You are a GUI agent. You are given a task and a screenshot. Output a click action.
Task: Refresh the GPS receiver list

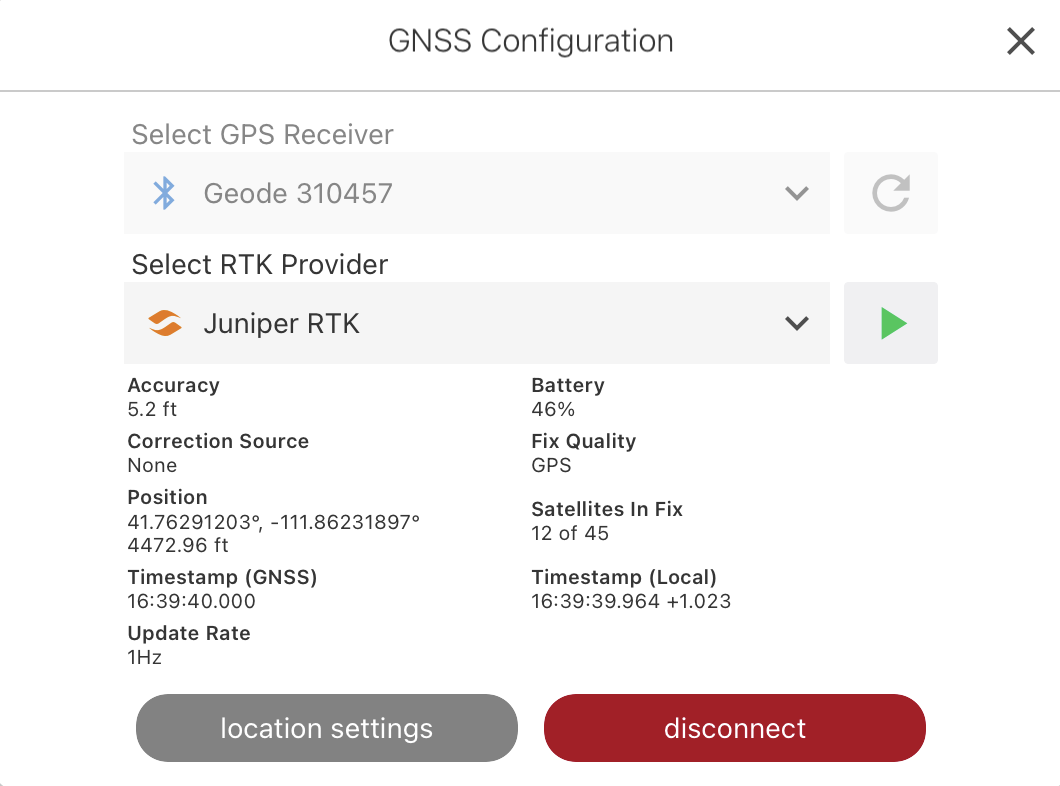point(890,193)
